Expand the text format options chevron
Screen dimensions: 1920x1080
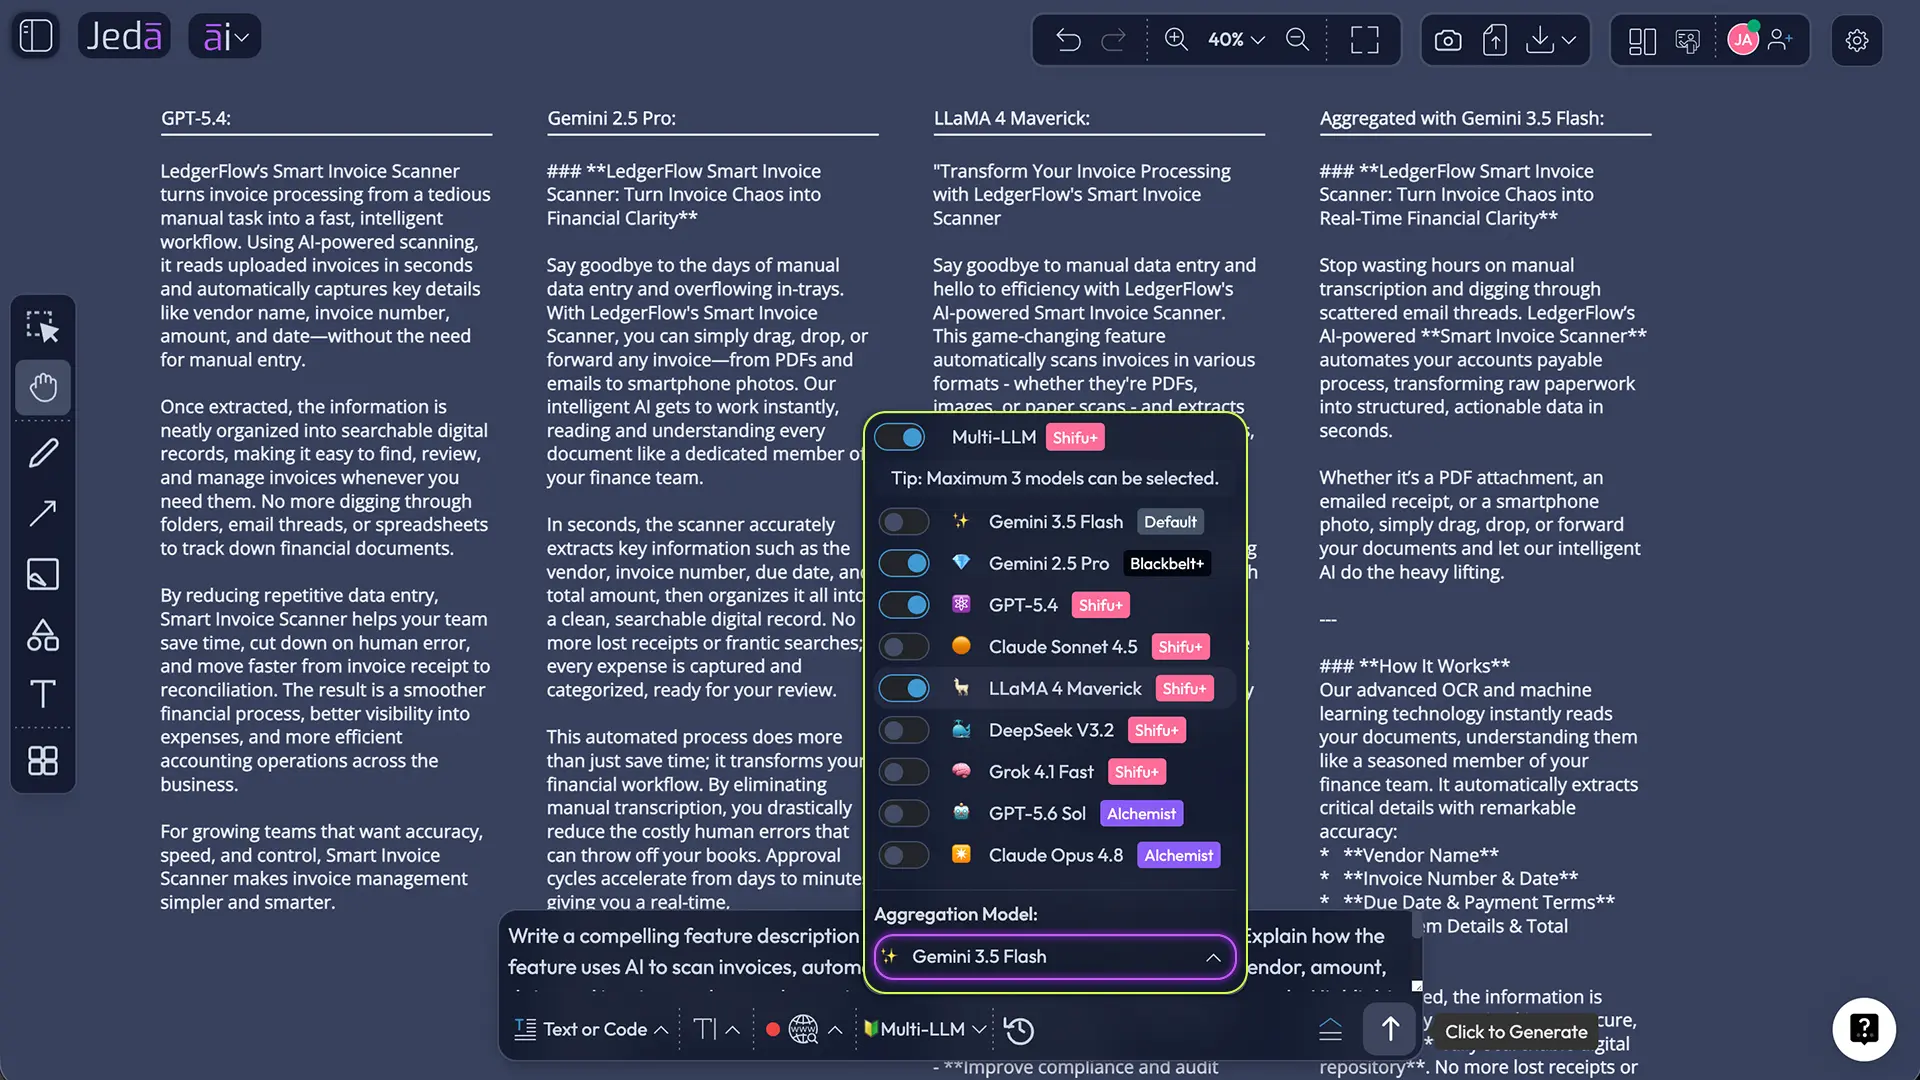coord(733,1029)
